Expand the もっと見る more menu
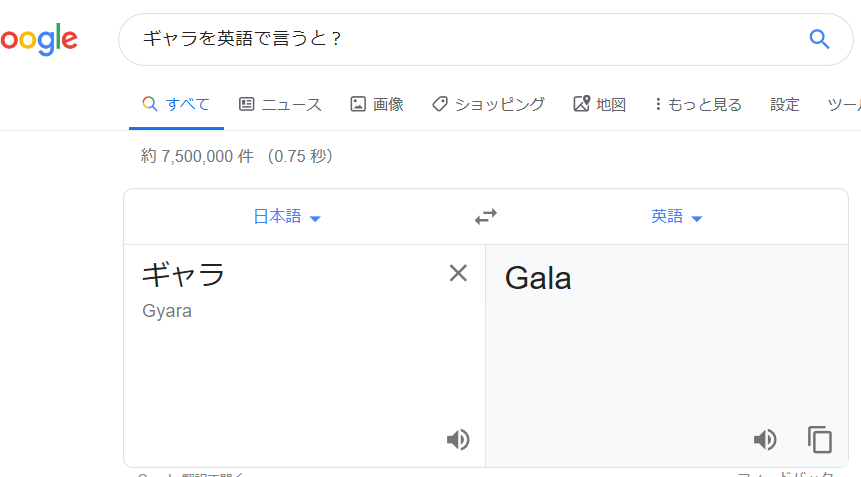The image size is (861, 477). pyautogui.click(x=698, y=104)
